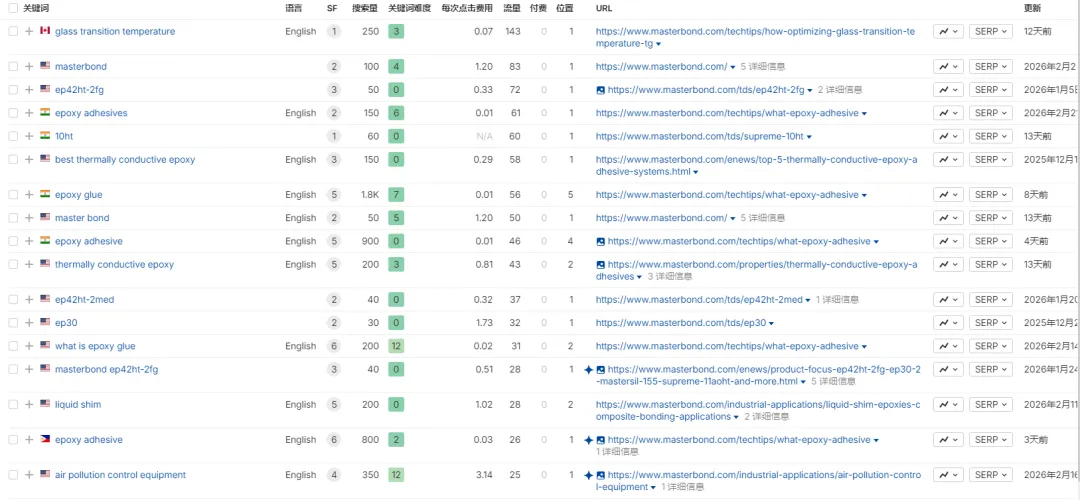The width and height of the screenshot is (1080, 500).
Task: Sort by the 搜索量 column header
Action: pyautogui.click(x=364, y=8)
